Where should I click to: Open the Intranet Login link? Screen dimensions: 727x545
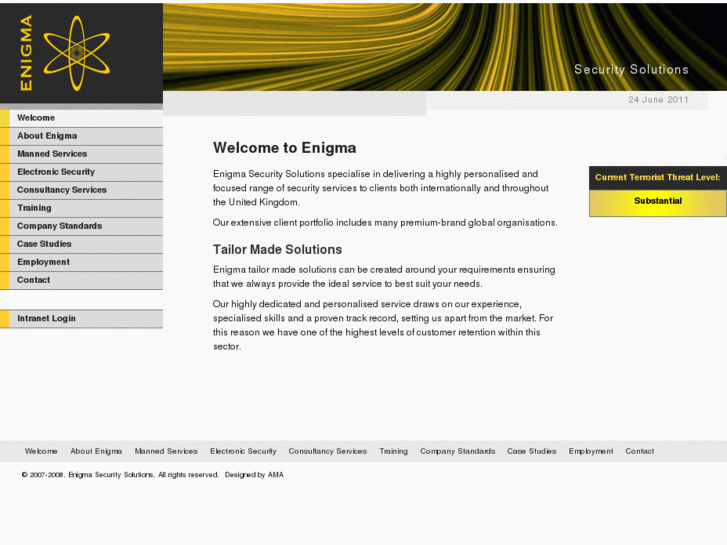click(x=82, y=319)
